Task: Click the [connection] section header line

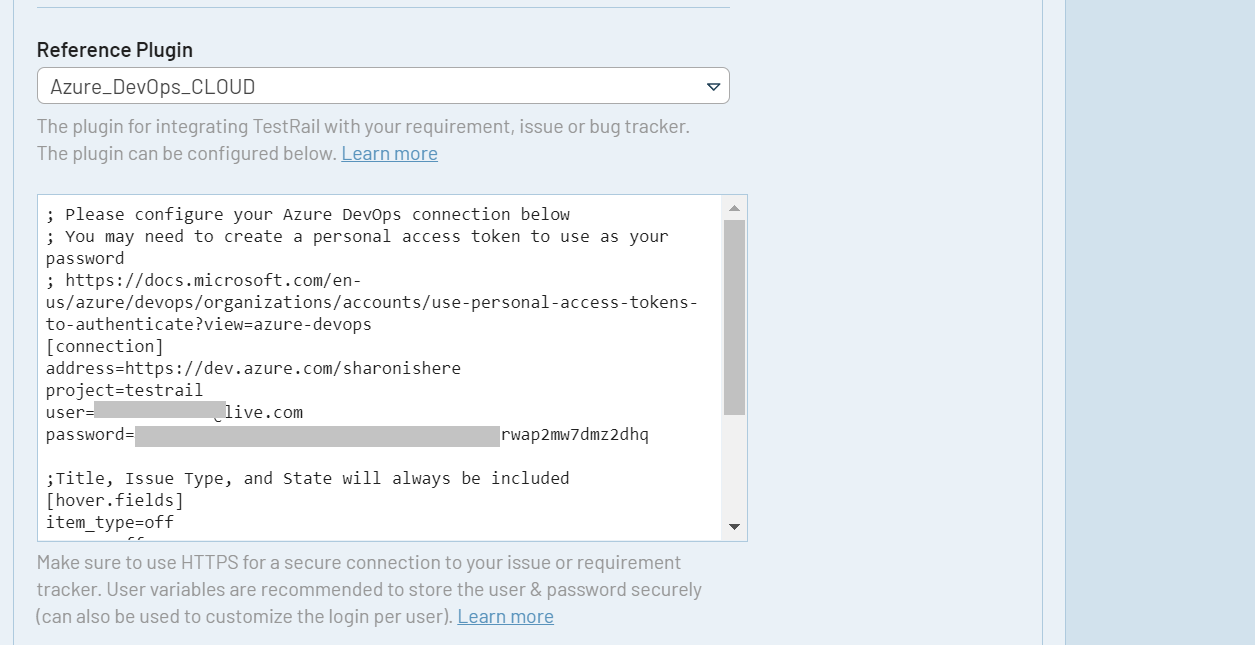Action: point(104,346)
